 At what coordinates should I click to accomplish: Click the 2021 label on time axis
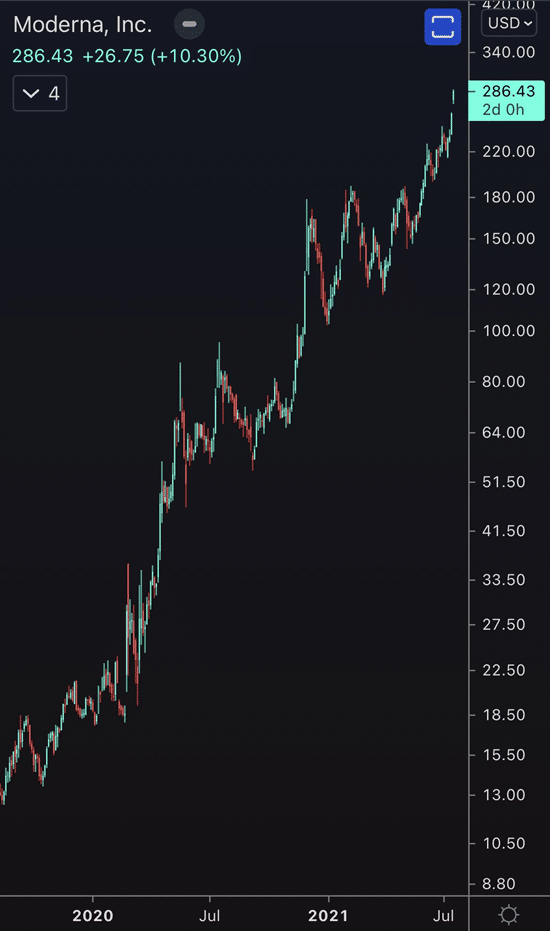(x=328, y=915)
